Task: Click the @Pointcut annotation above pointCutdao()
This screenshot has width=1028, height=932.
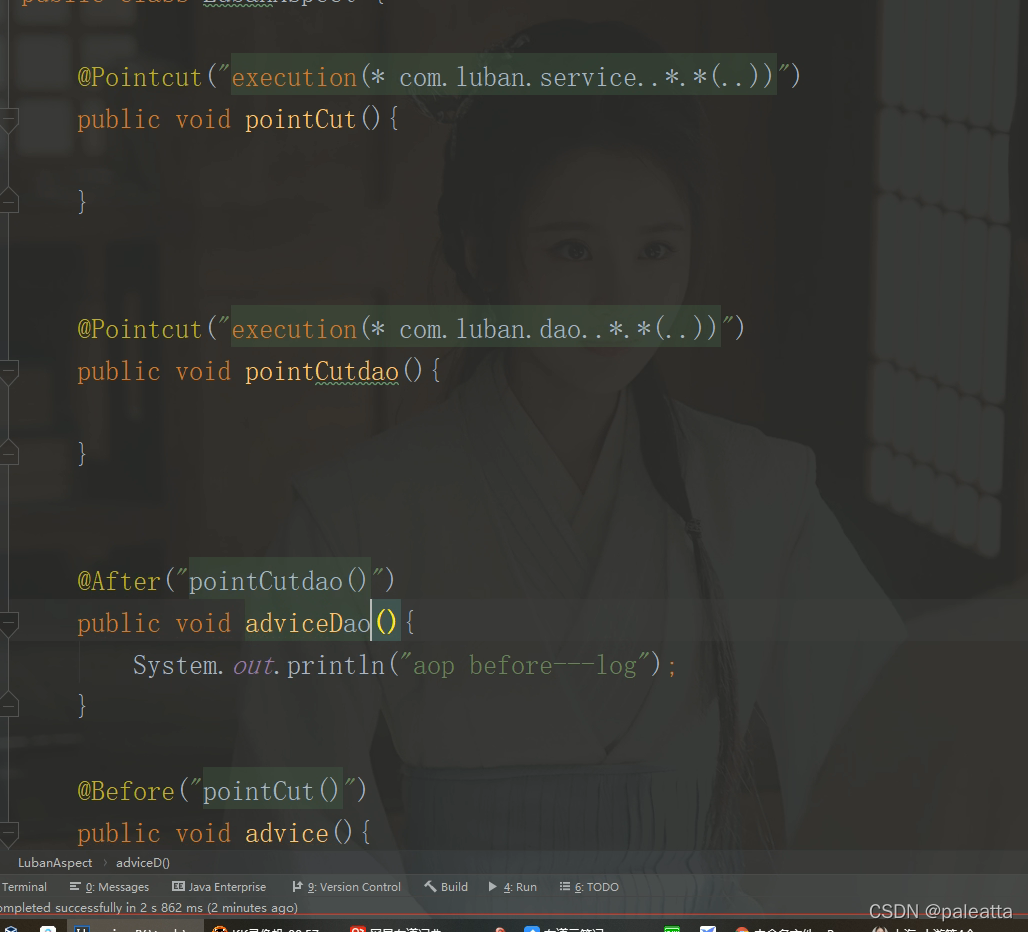Action: [x=139, y=329]
